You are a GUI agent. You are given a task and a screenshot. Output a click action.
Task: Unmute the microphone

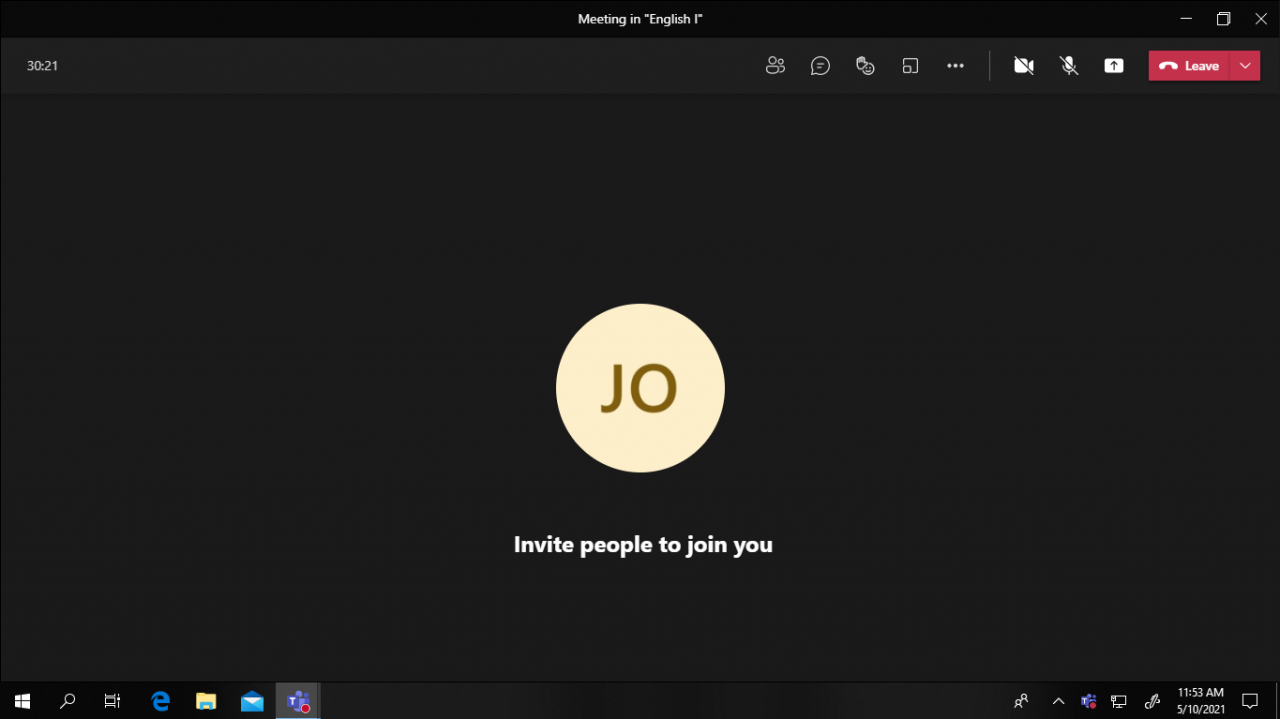(1069, 66)
